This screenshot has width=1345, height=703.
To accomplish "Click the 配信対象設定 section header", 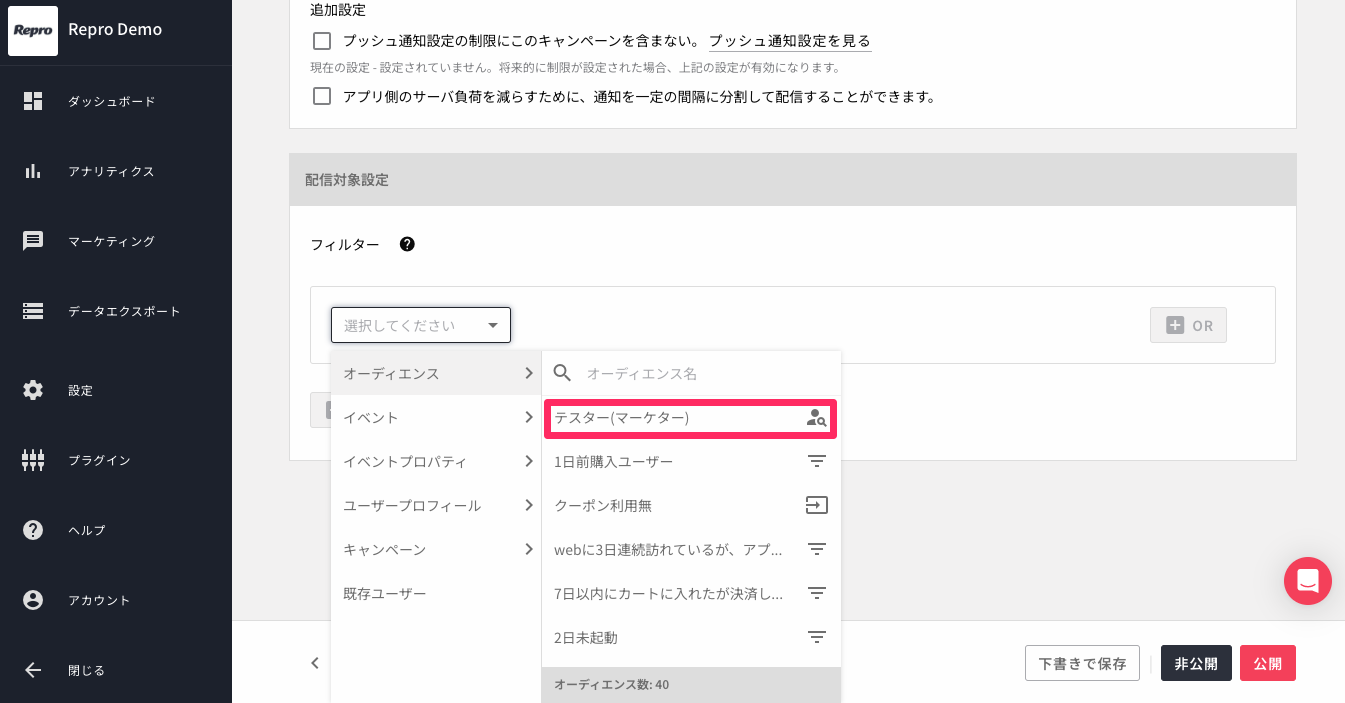I will pos(793,180).
